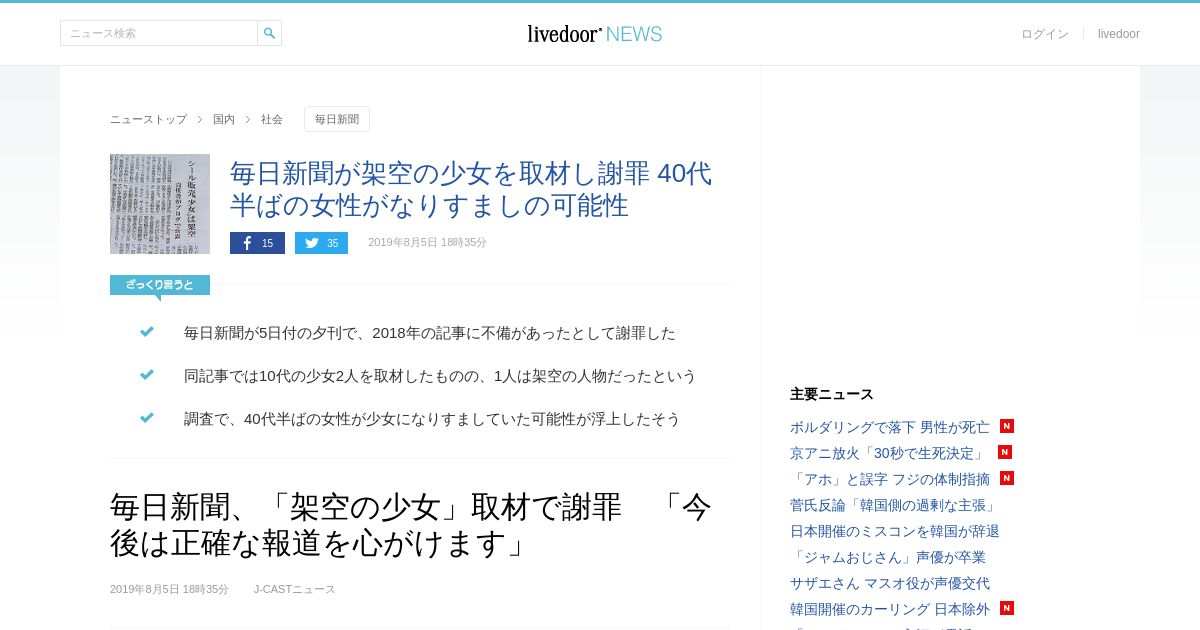Screen dimensions: 1200x630
Task: Open サザエさん マスオ役が声優交代
Action: click(890, 583)
